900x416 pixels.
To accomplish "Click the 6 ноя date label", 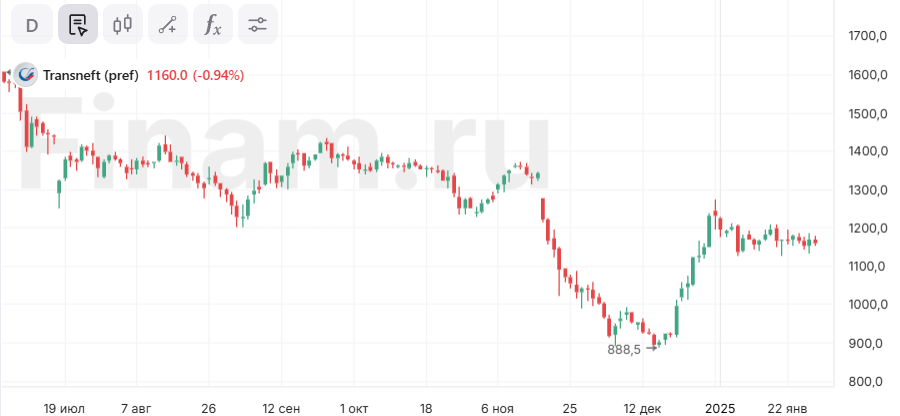I will pyautogui.click(x=496, y=408).
